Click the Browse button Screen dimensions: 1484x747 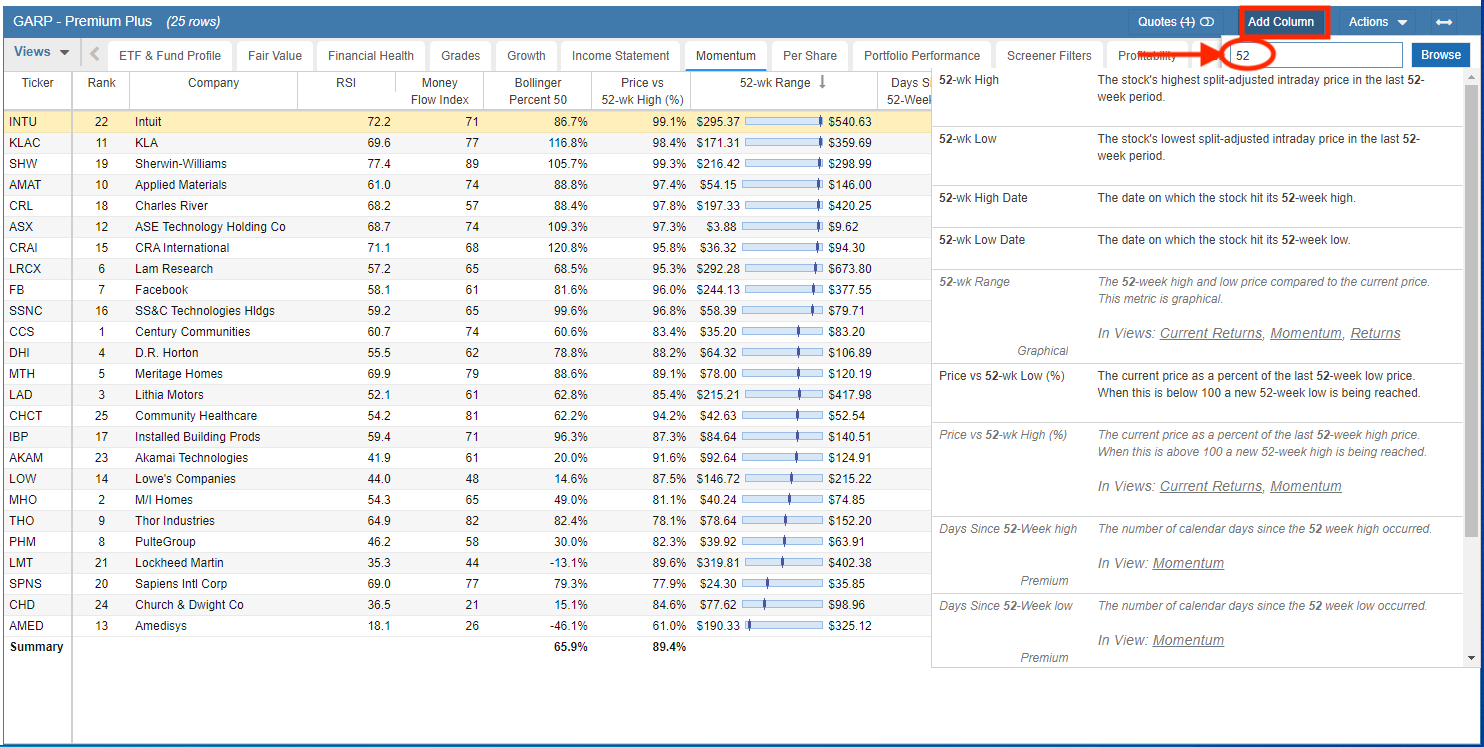pyautogui.click(x=1441, y=55)
